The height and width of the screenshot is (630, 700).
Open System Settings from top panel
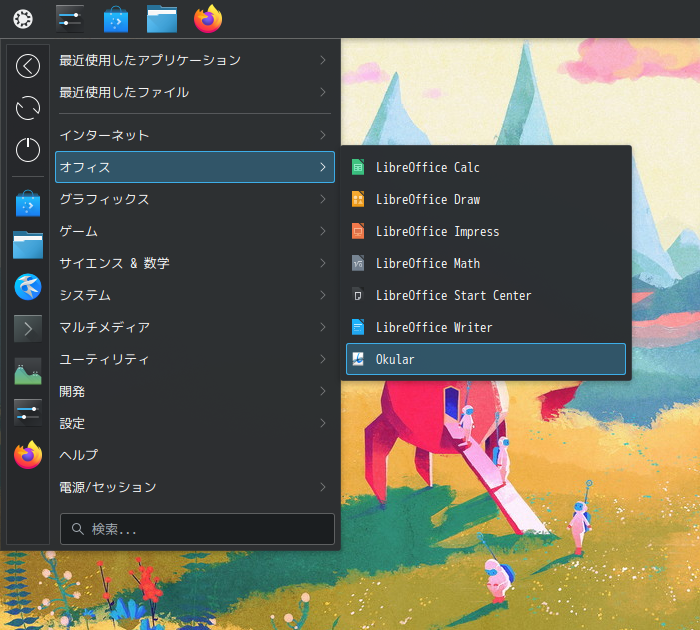tap(70, 19)
